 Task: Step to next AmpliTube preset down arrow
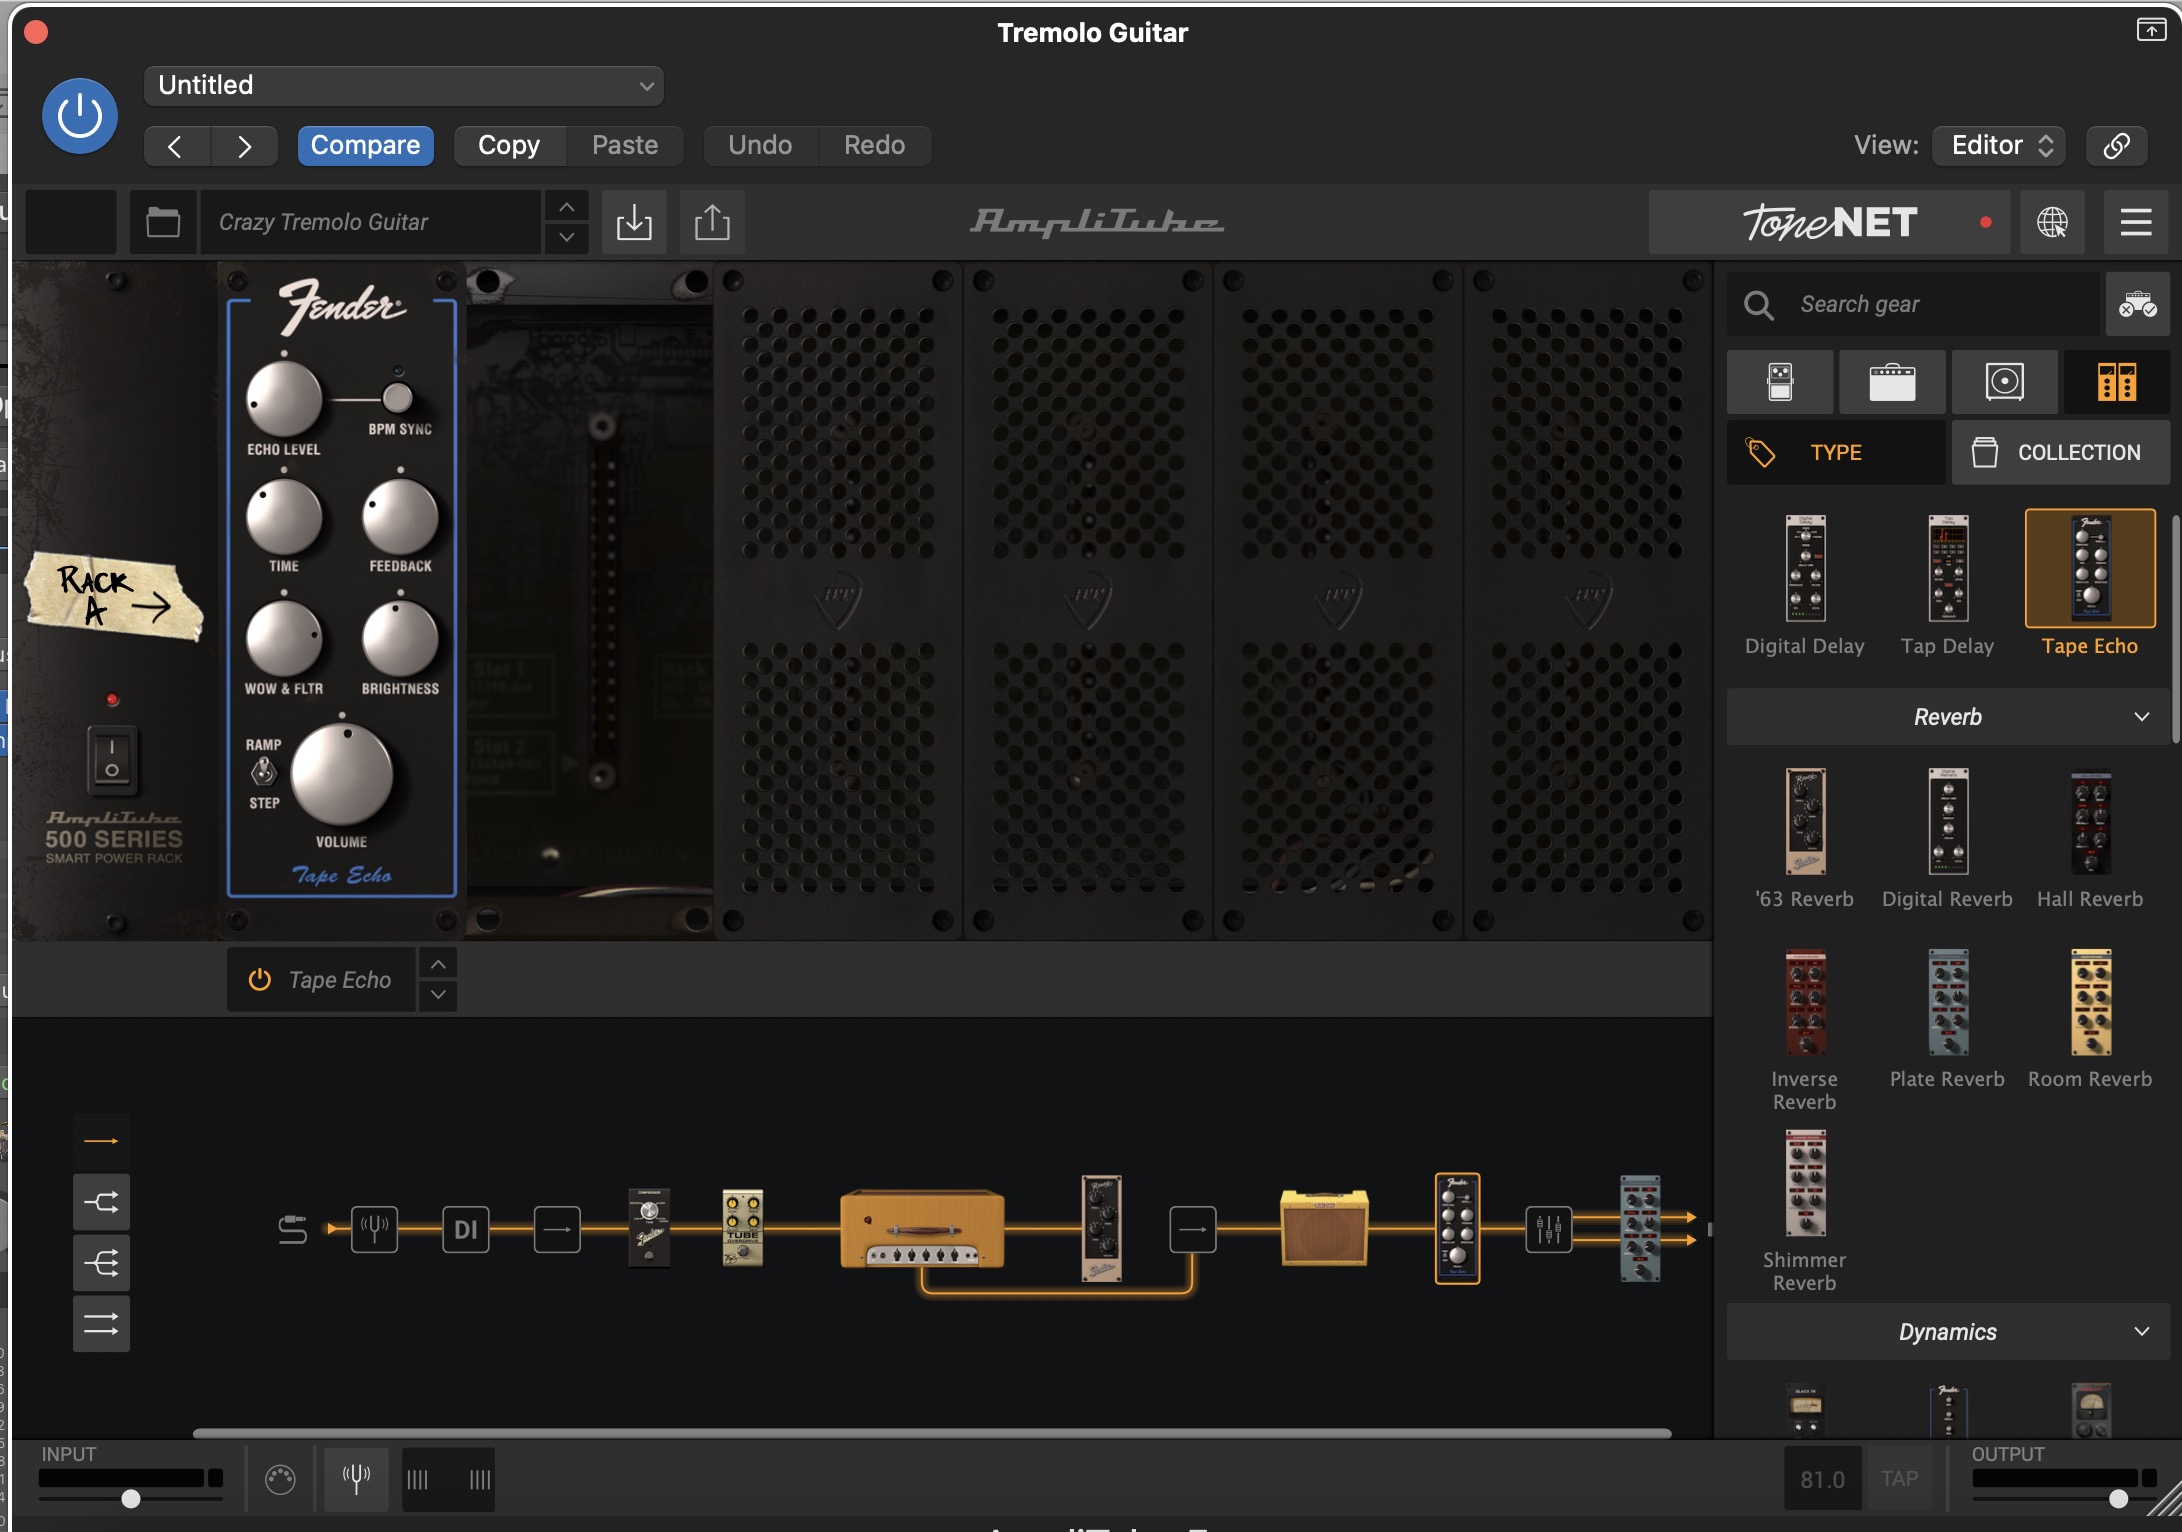567,237
